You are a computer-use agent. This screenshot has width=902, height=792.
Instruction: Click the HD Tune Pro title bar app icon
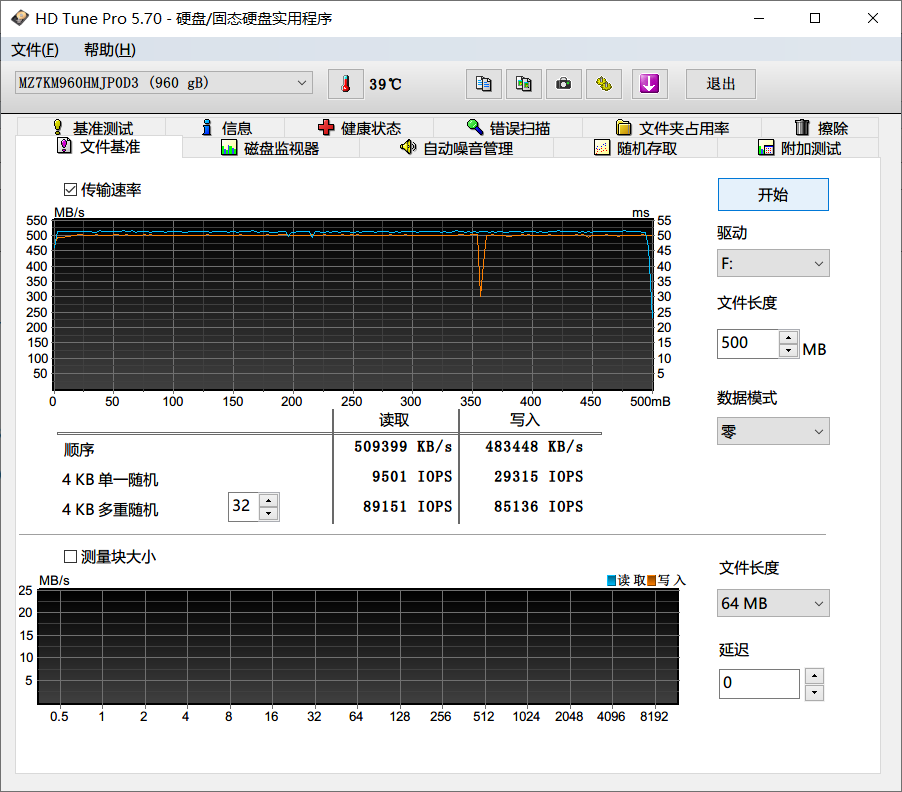point(20,18)
